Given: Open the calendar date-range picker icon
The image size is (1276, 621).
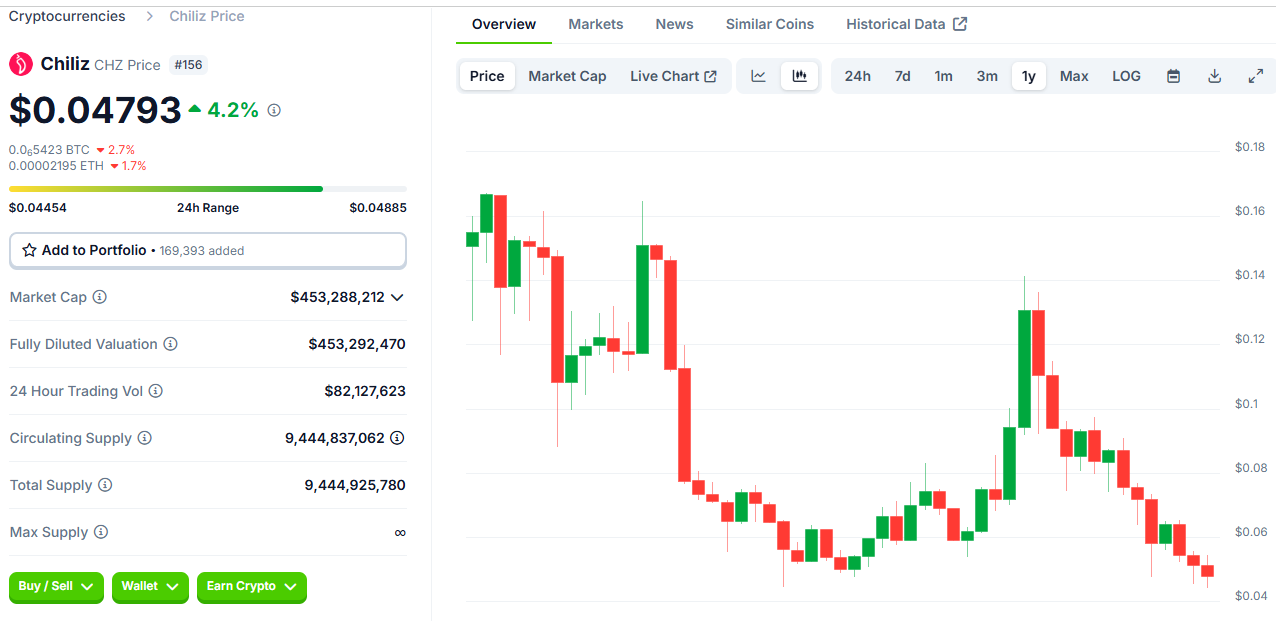Looking at the screenshot, I should click(x=1172, y=75).
